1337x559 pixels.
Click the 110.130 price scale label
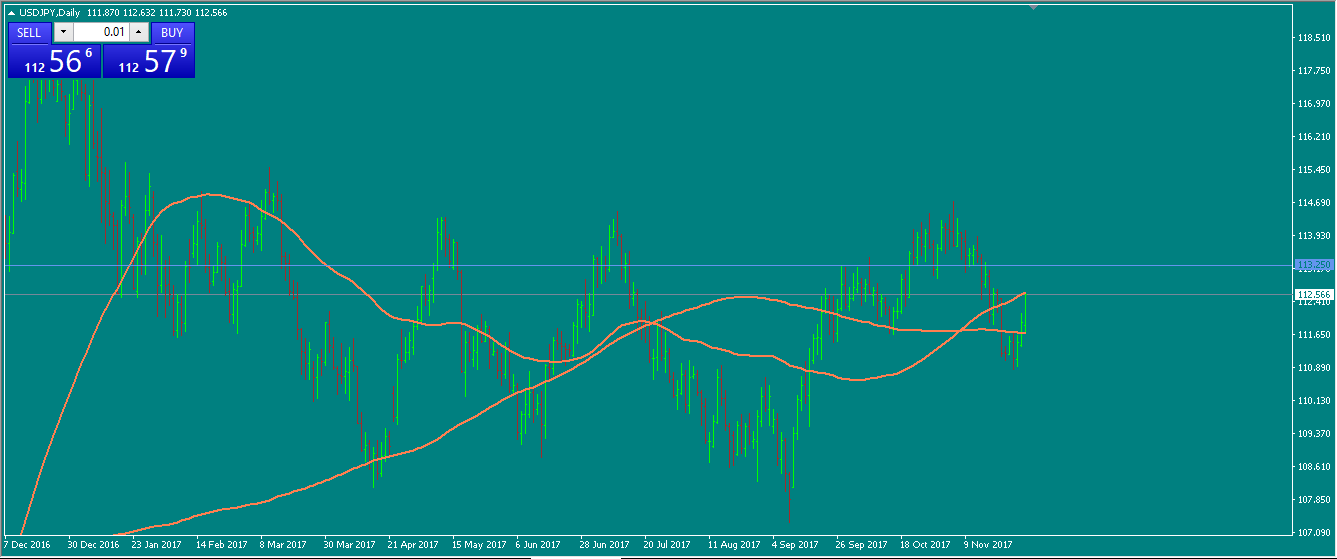point(1313,401)
